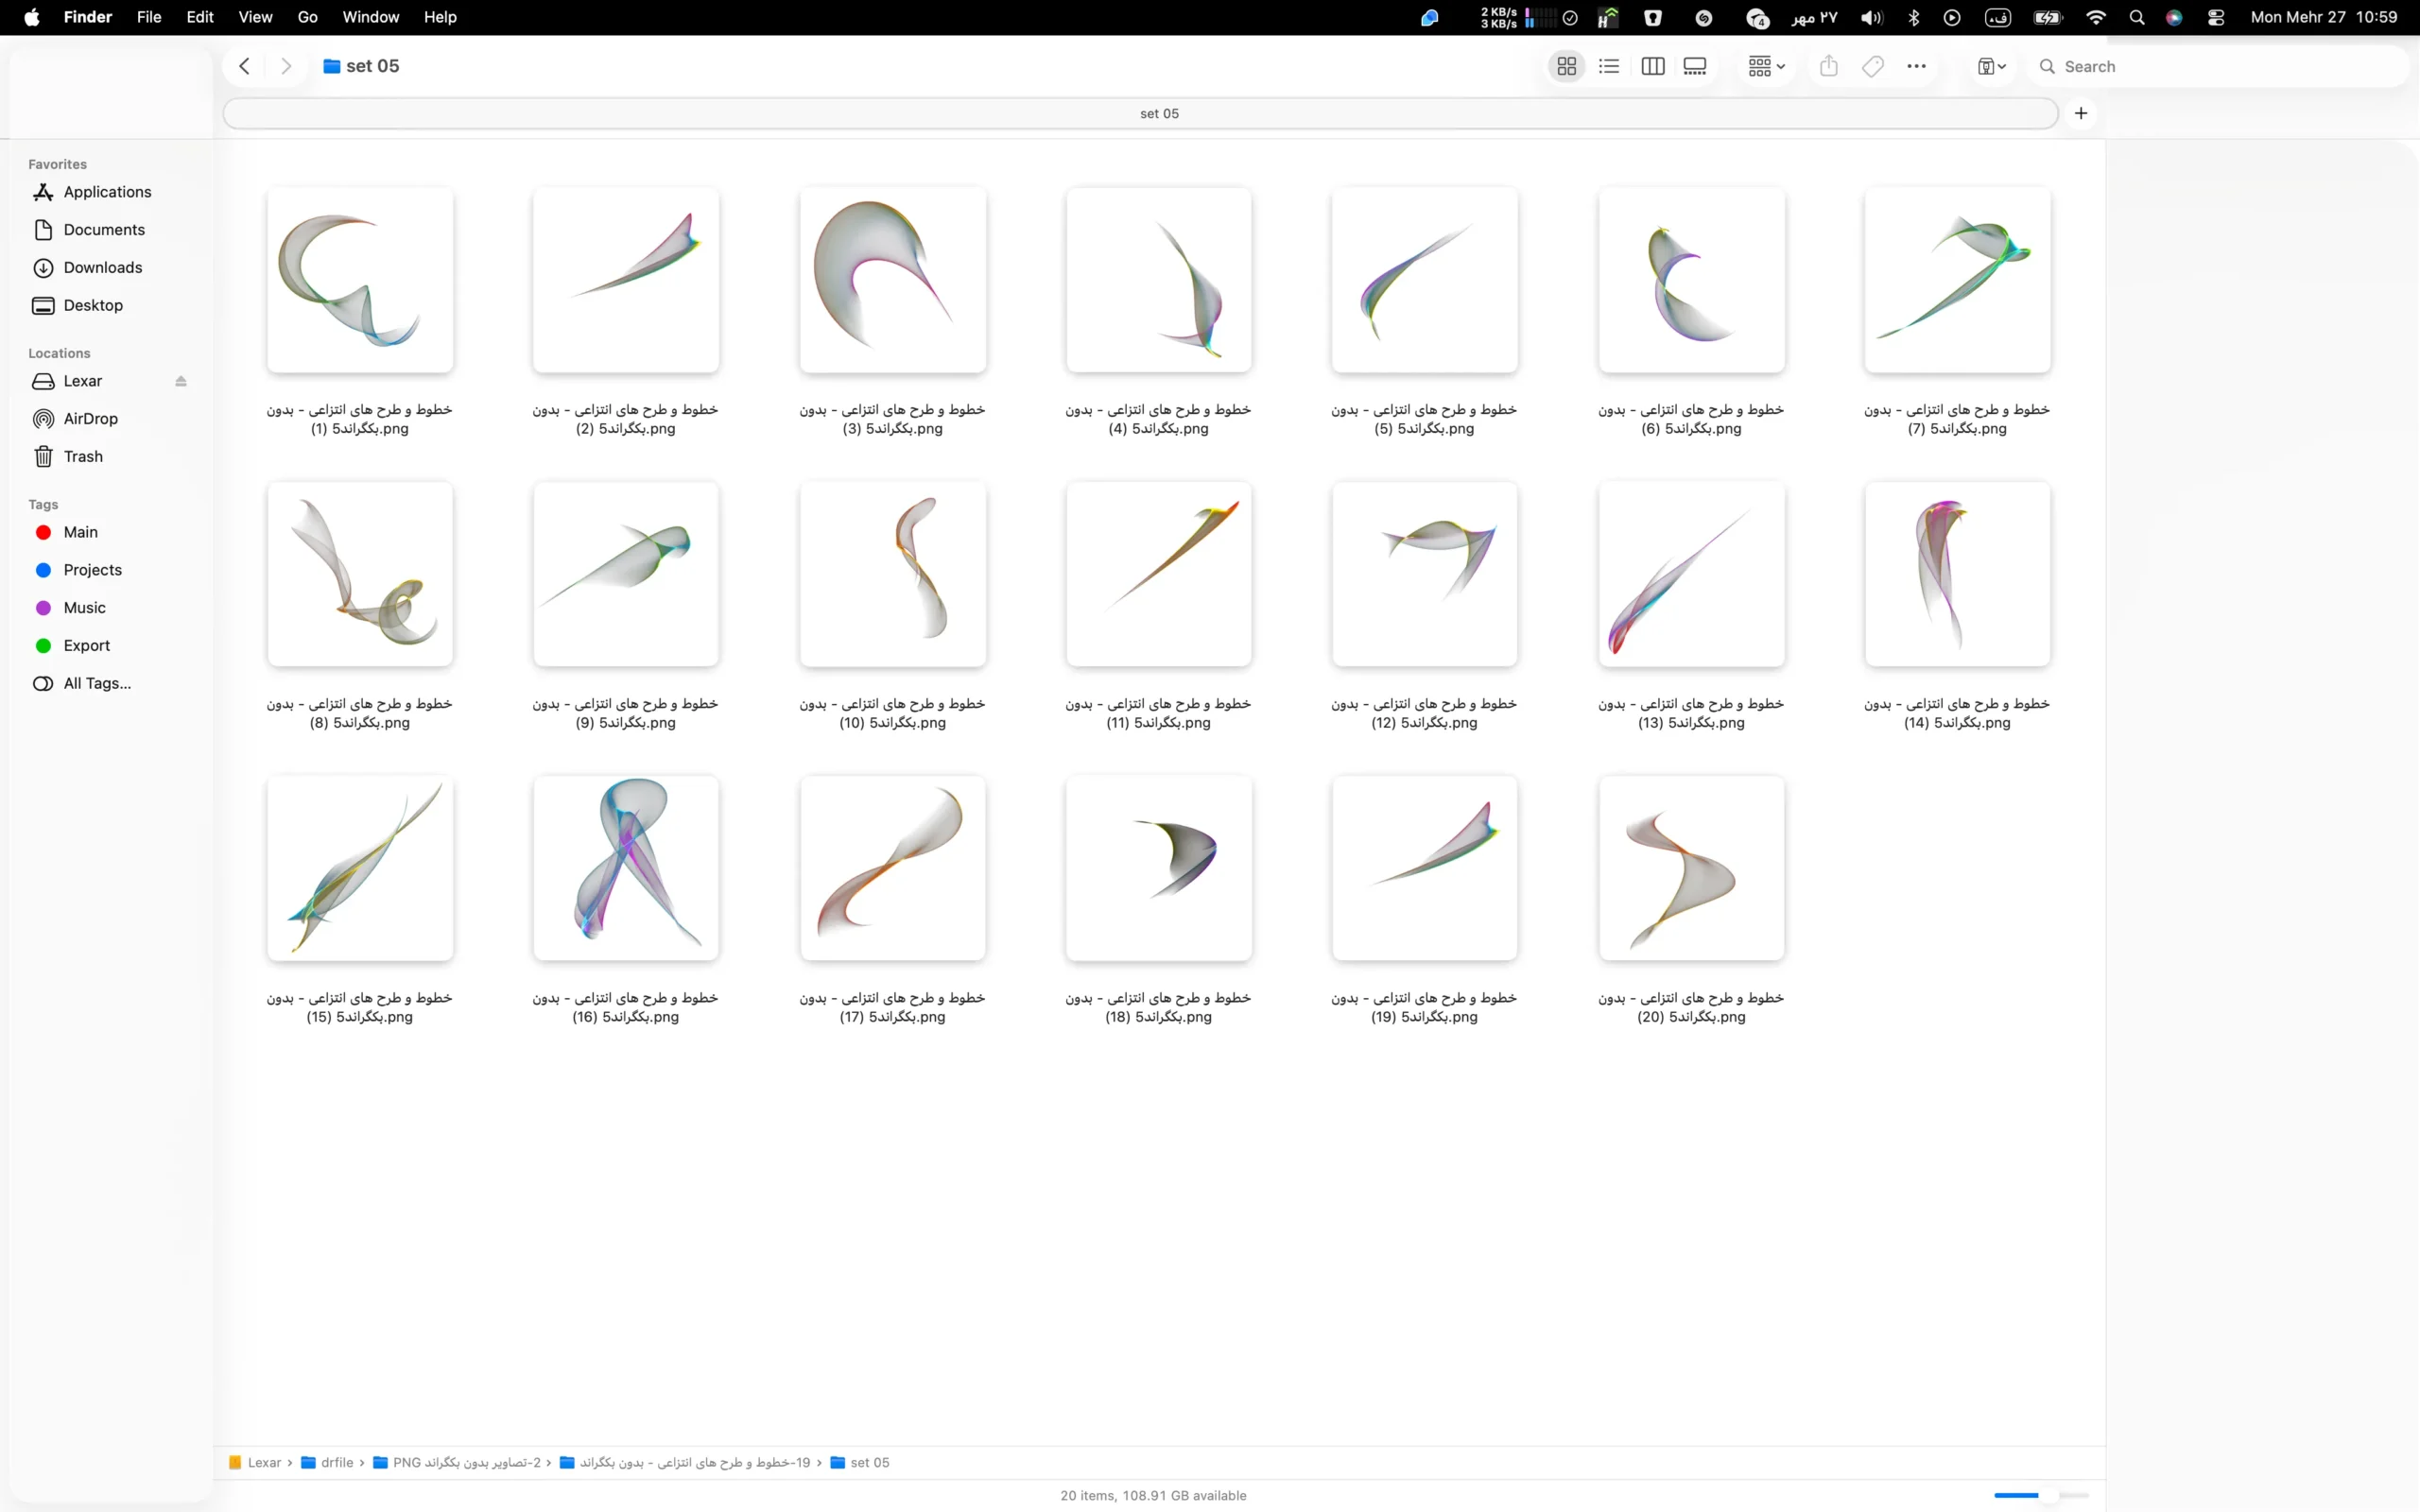
Task: Switch Finder to icon view
Action: pyautogui.click(x=1566, y=66)
